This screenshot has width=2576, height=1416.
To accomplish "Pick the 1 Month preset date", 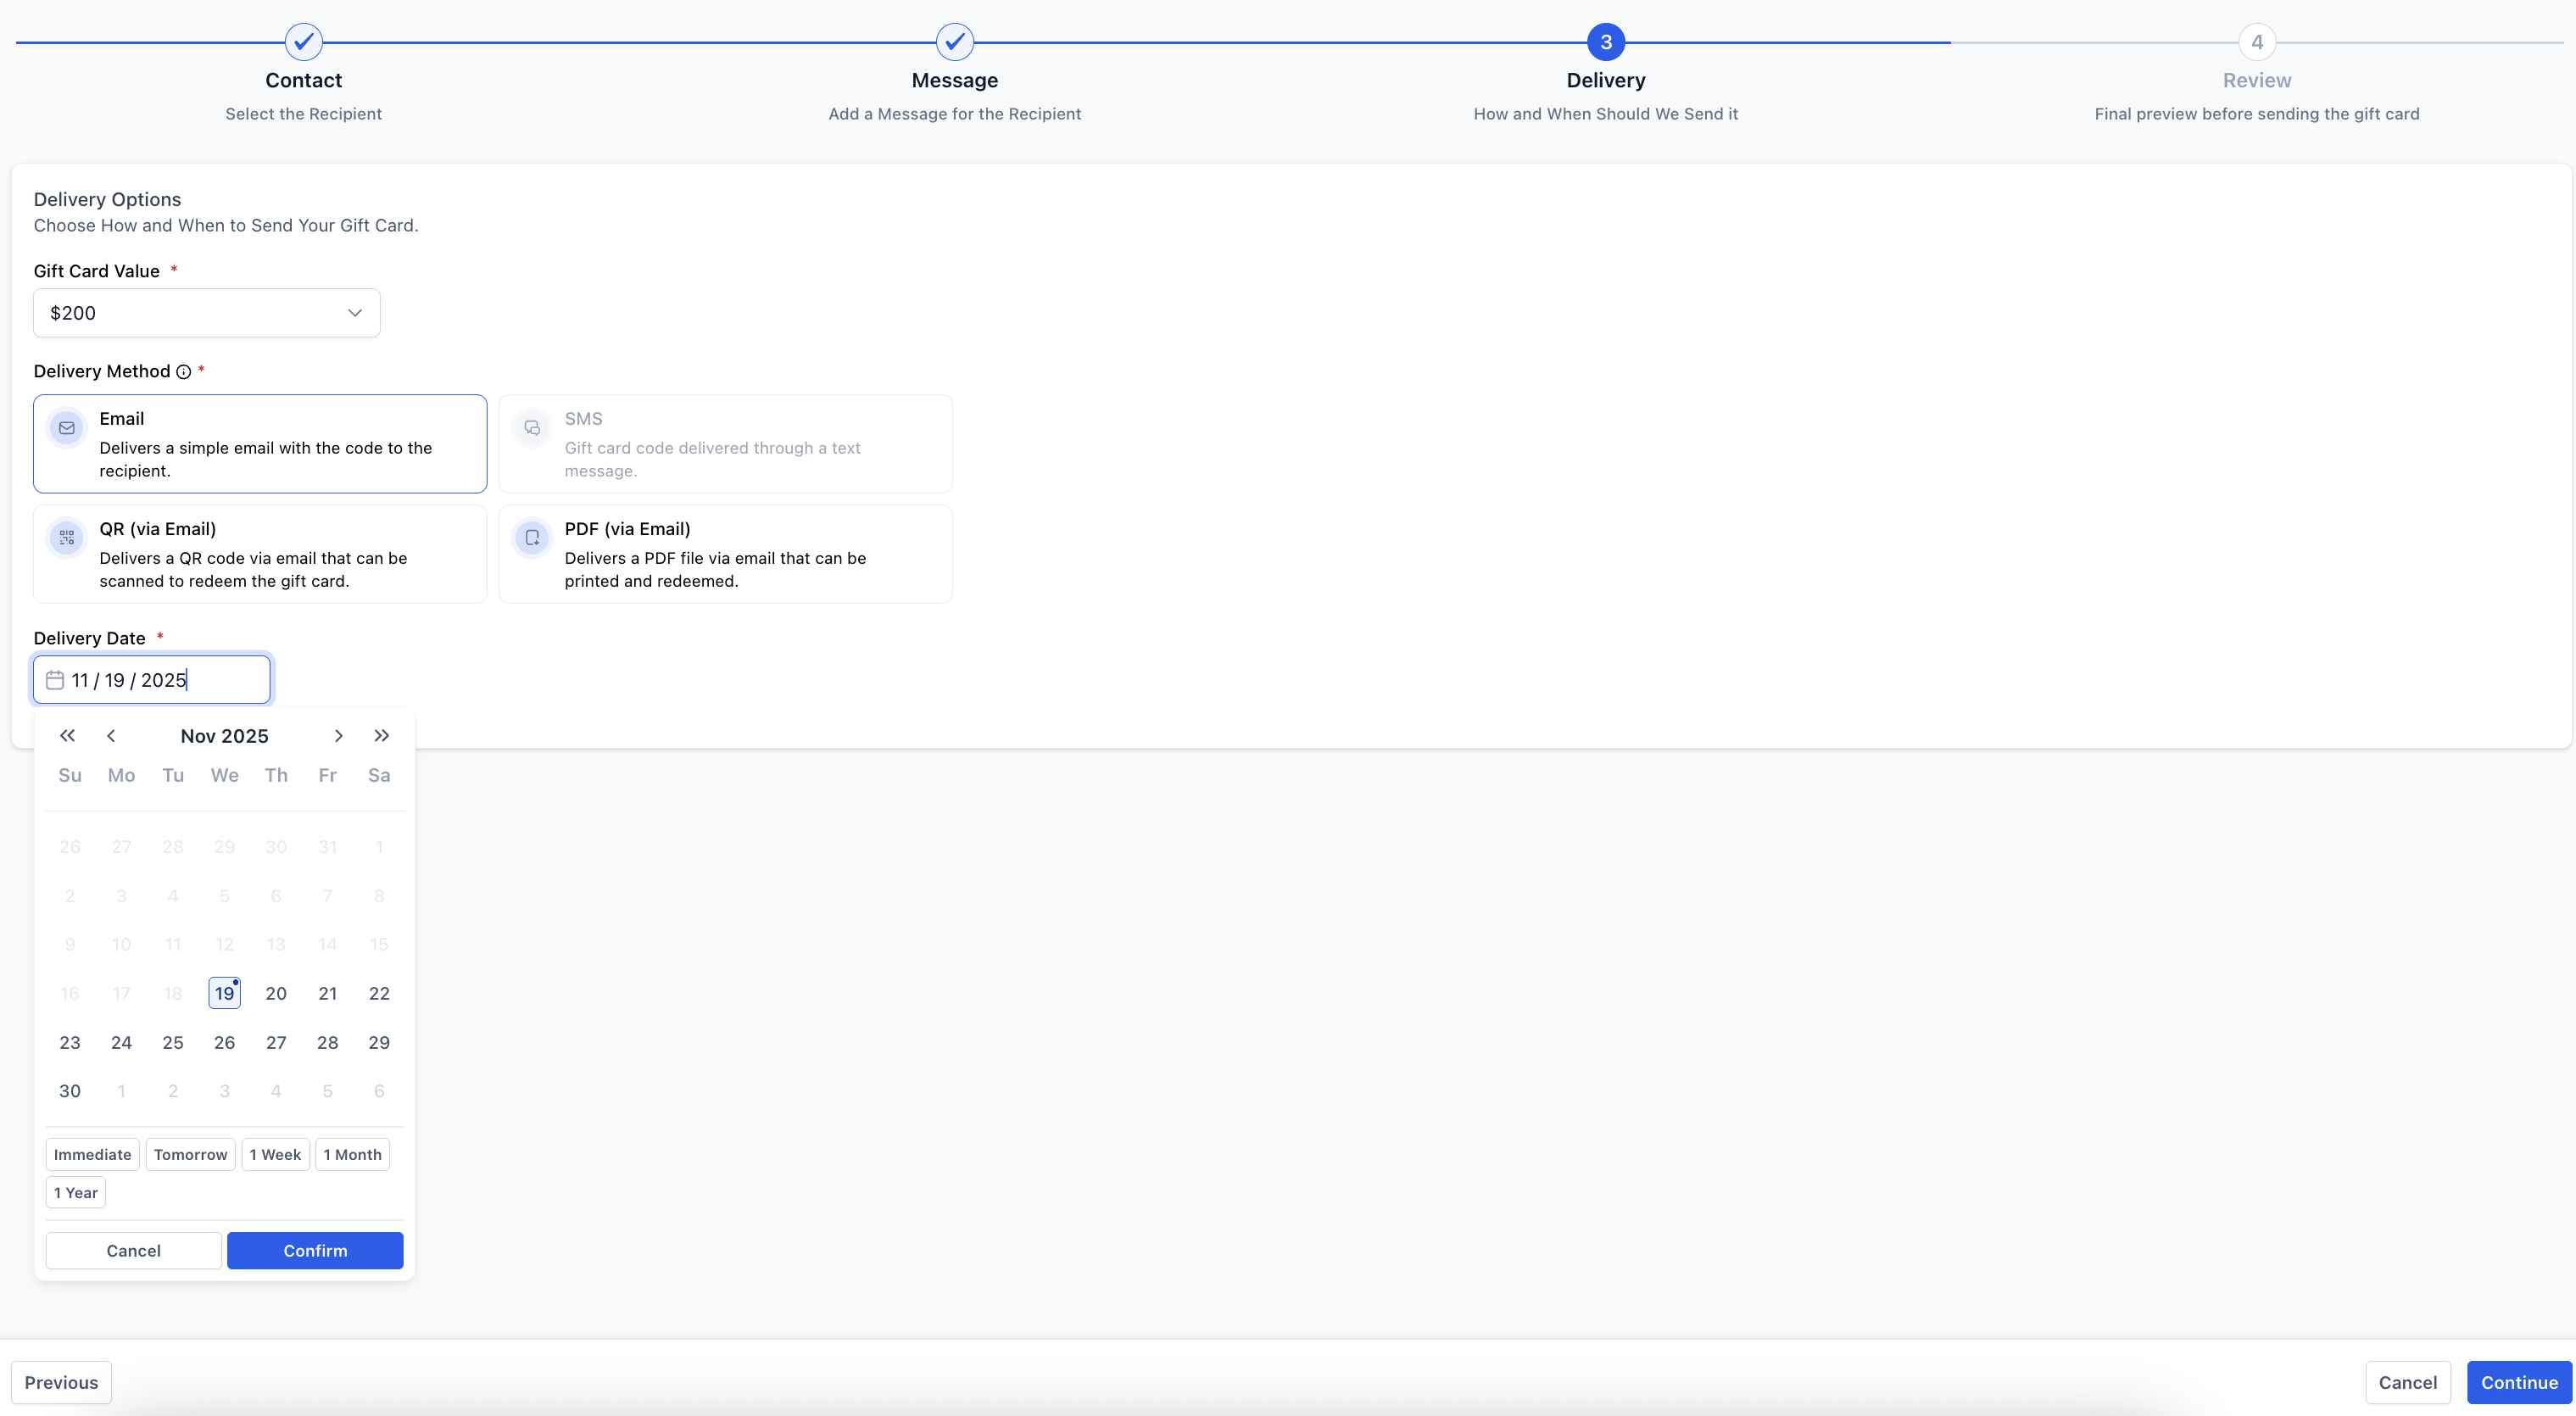I will (x=352, y=1154).
